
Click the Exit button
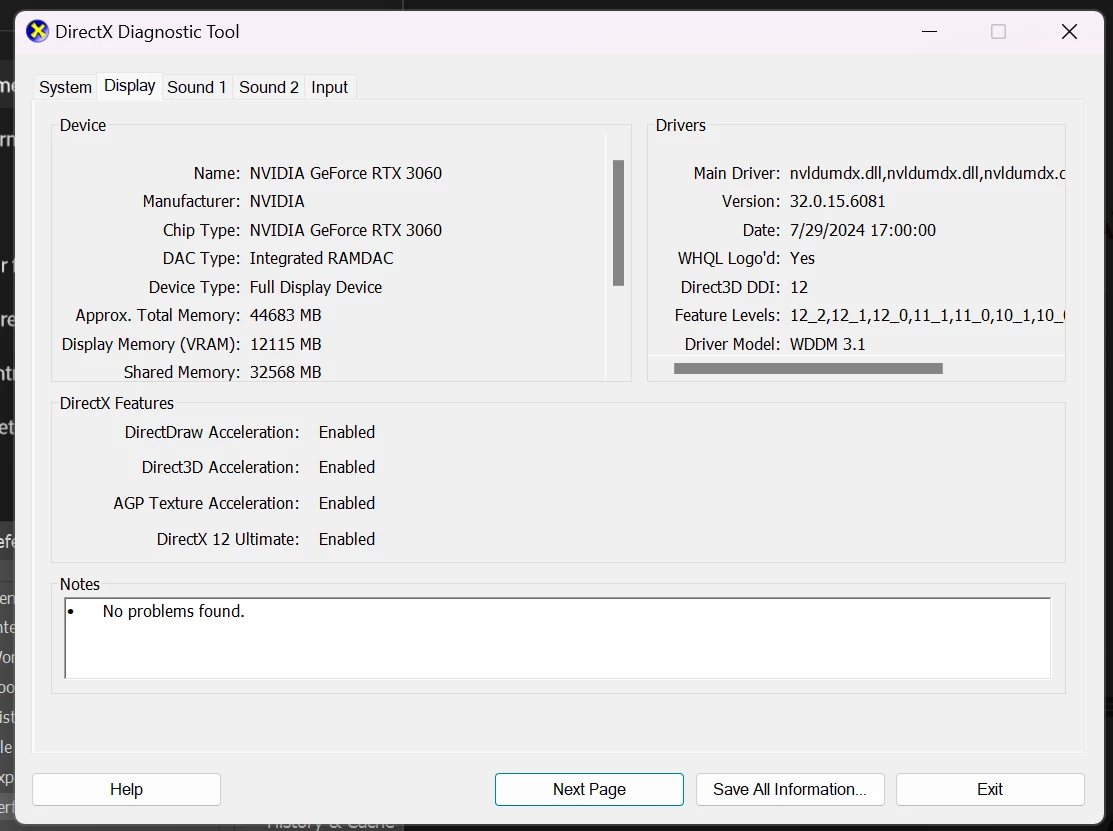tap(990, 789)
